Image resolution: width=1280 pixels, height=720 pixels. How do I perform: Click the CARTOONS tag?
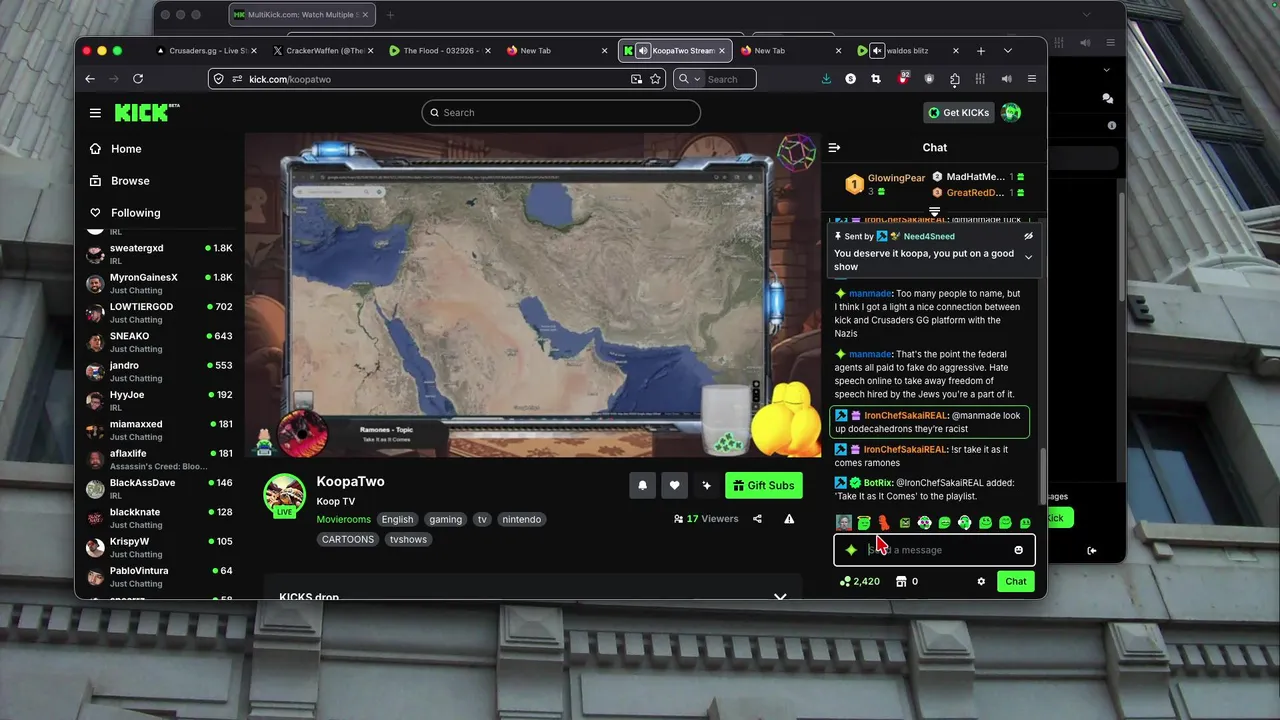tap(348, 539)
